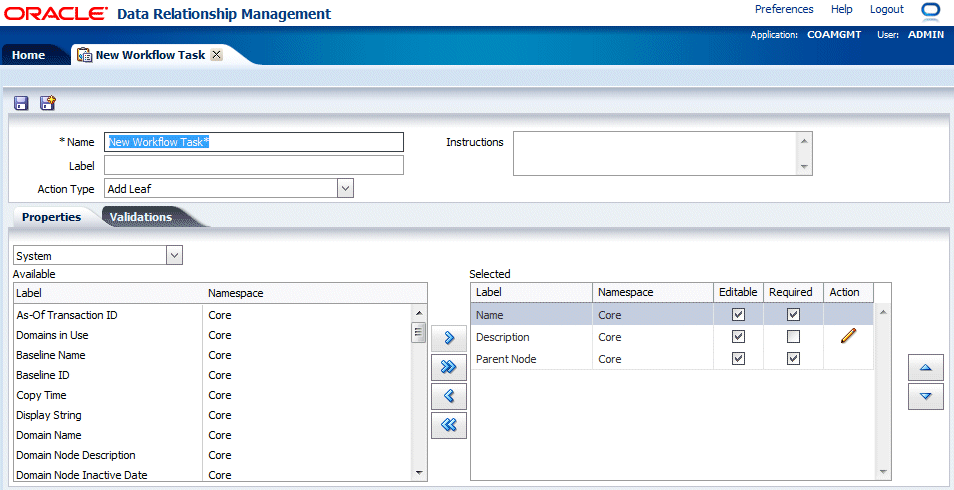Screen dimensions: 954x490
Task: Click Editable column header in Selected table
Action: point(738,292)
